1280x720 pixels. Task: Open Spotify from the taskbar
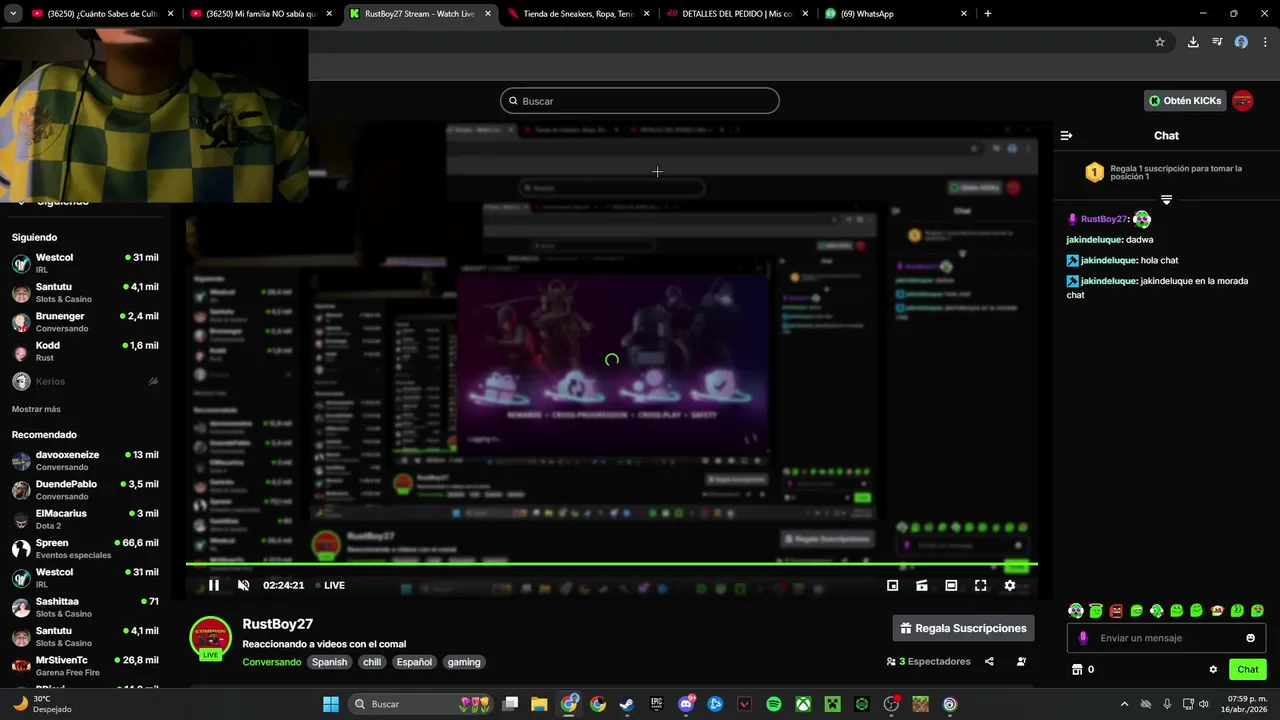click(773, 704)
